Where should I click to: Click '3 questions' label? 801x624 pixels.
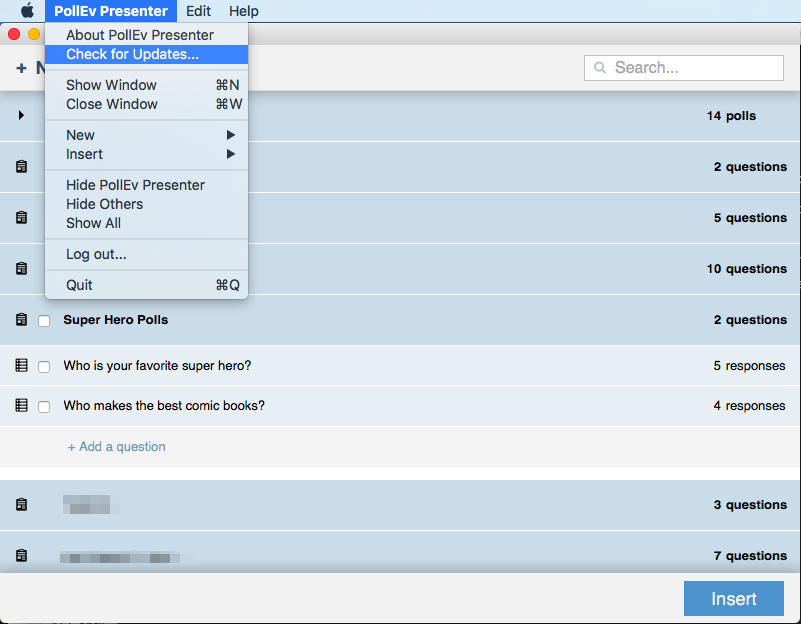[750, 505]
